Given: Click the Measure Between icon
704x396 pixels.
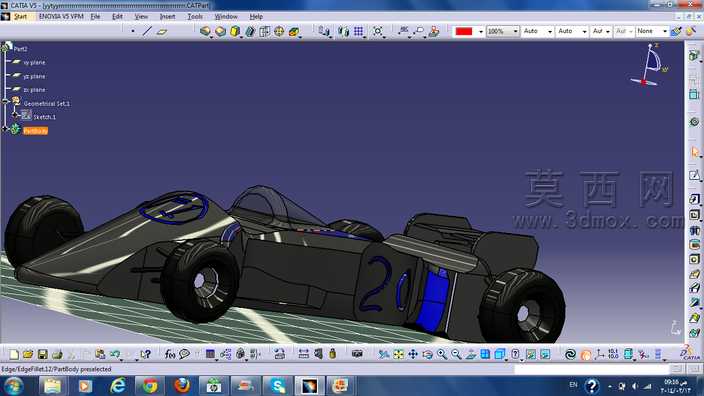Looking at the screenshot, I should 304,354.
